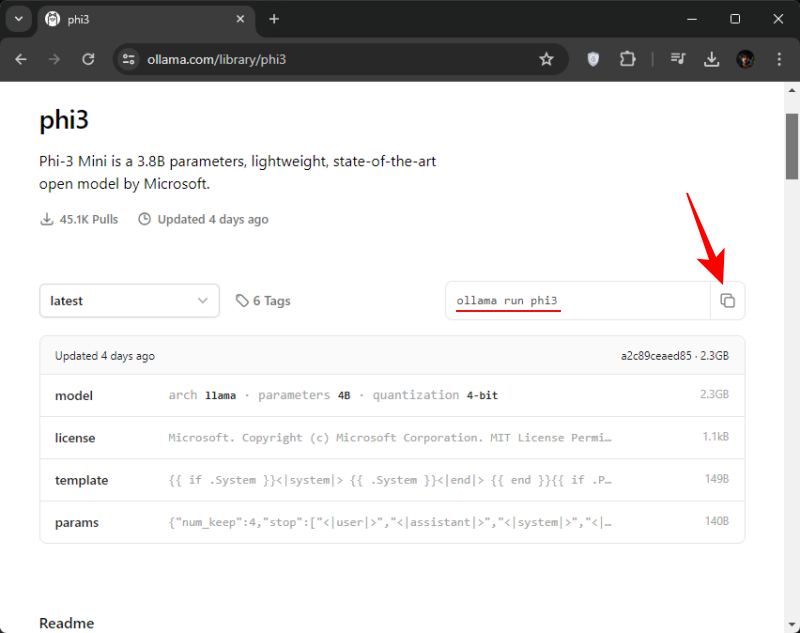Viewport: 800px width, 633px height.
Task: Open site information icon in address bar
Action: coord(129,60)
